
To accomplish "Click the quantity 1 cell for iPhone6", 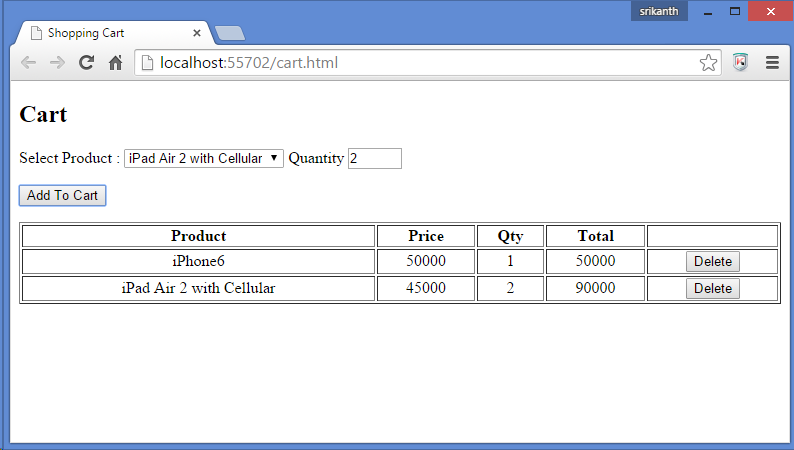I will coord(510,261).
